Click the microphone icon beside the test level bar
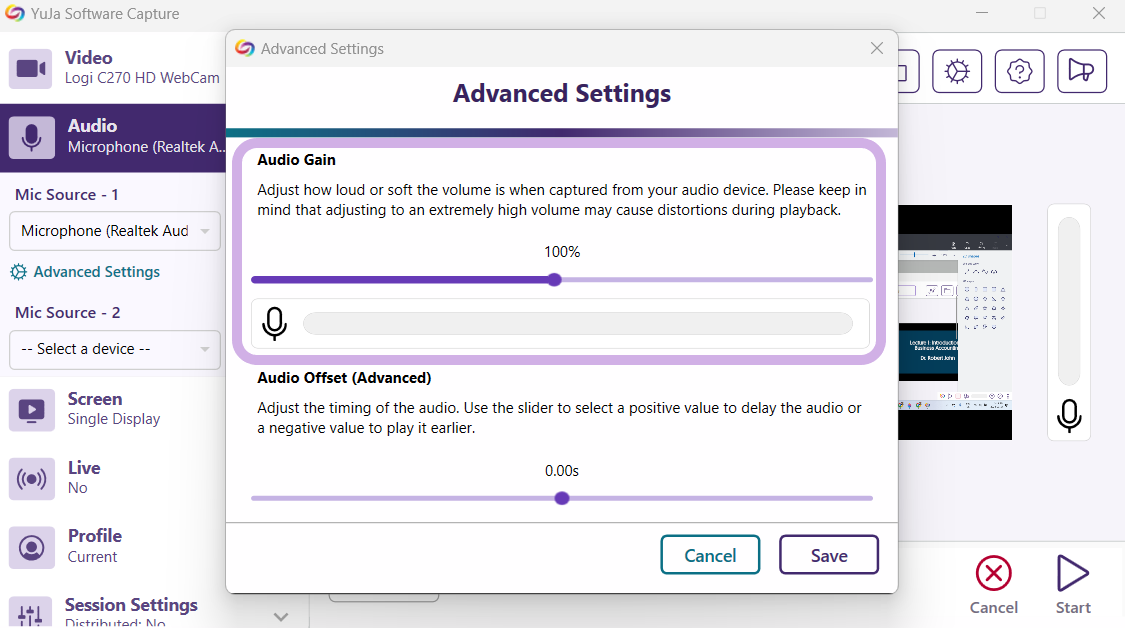 274,324
